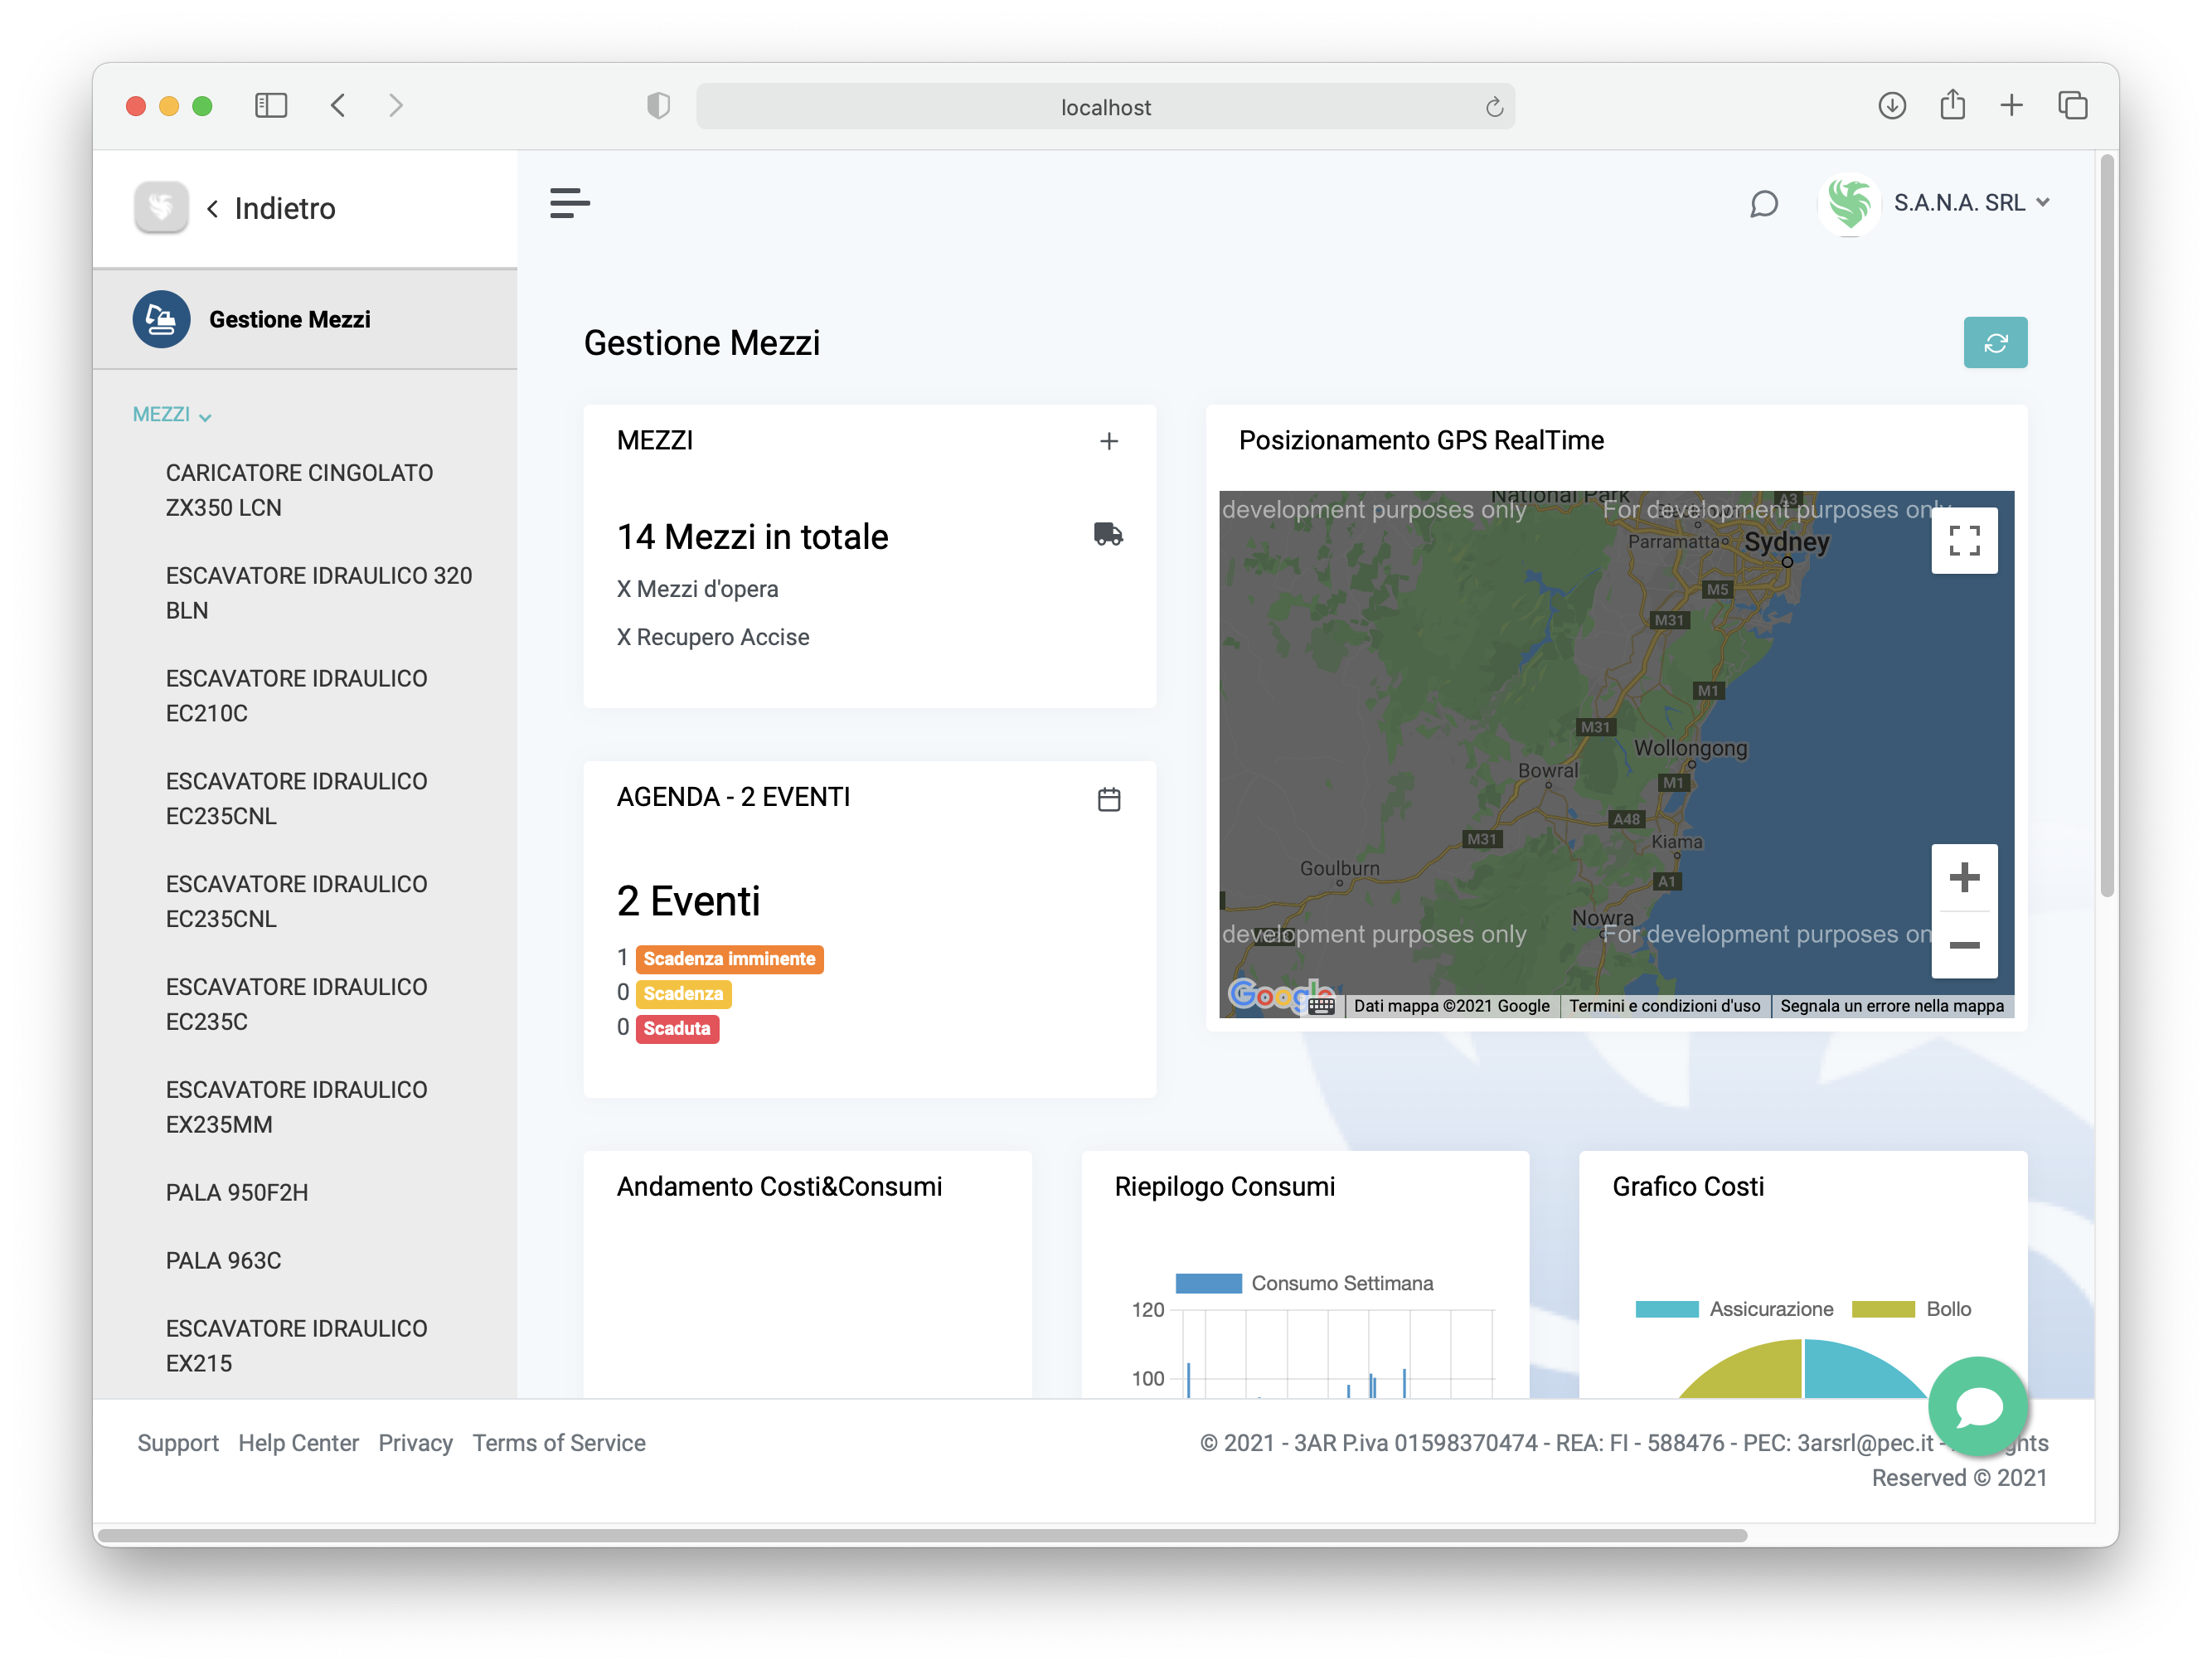Go back with Safari back arrow
The image size is (2212, 1670).
click(338, 106)
